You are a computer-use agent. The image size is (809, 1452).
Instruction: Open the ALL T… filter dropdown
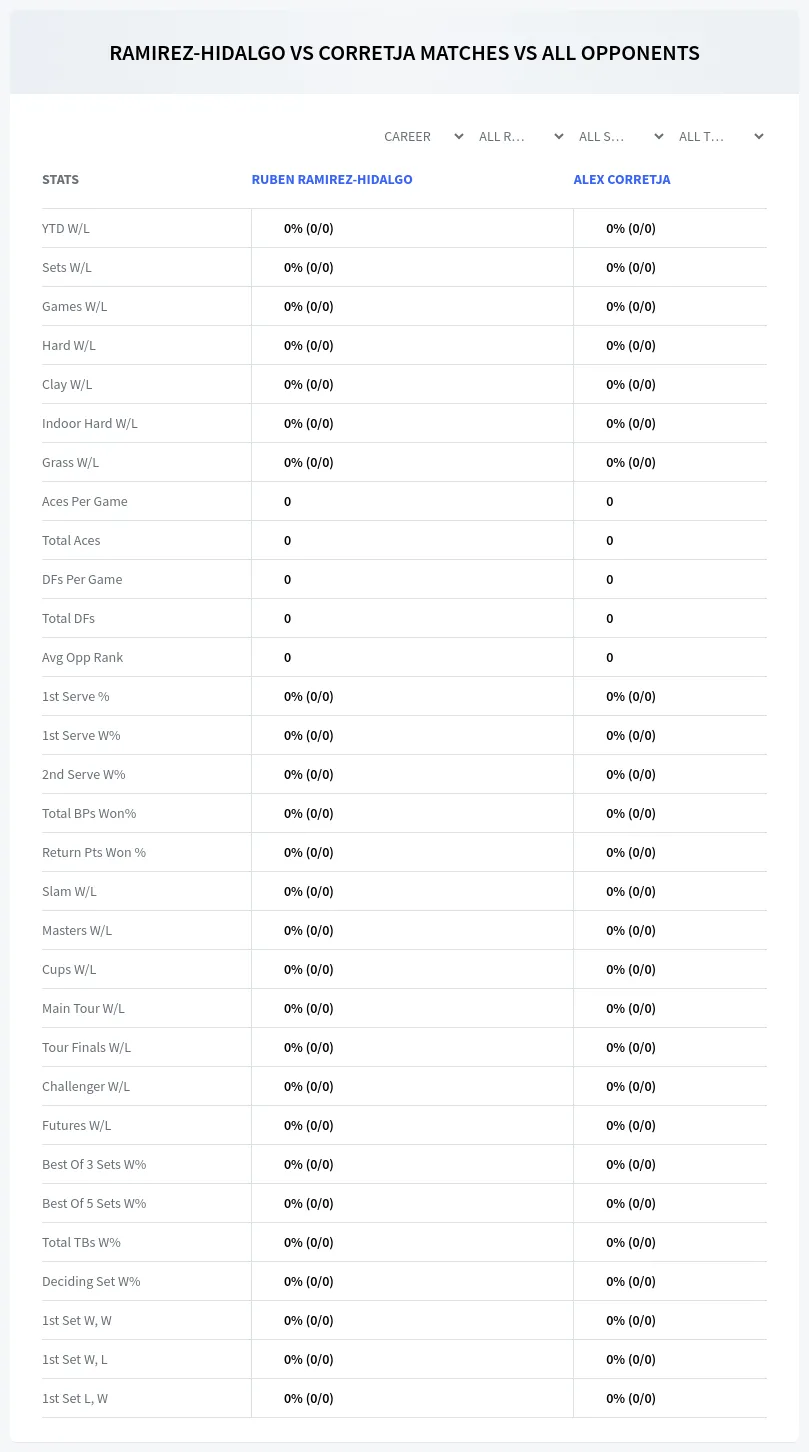pos(720,136)
